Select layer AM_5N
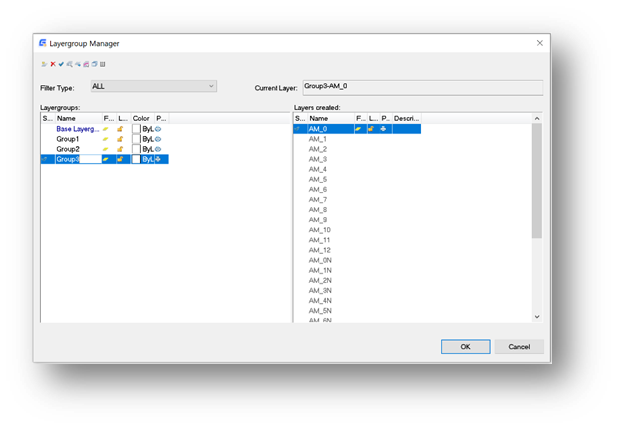The image size is (617, 429). pos(320,311)
